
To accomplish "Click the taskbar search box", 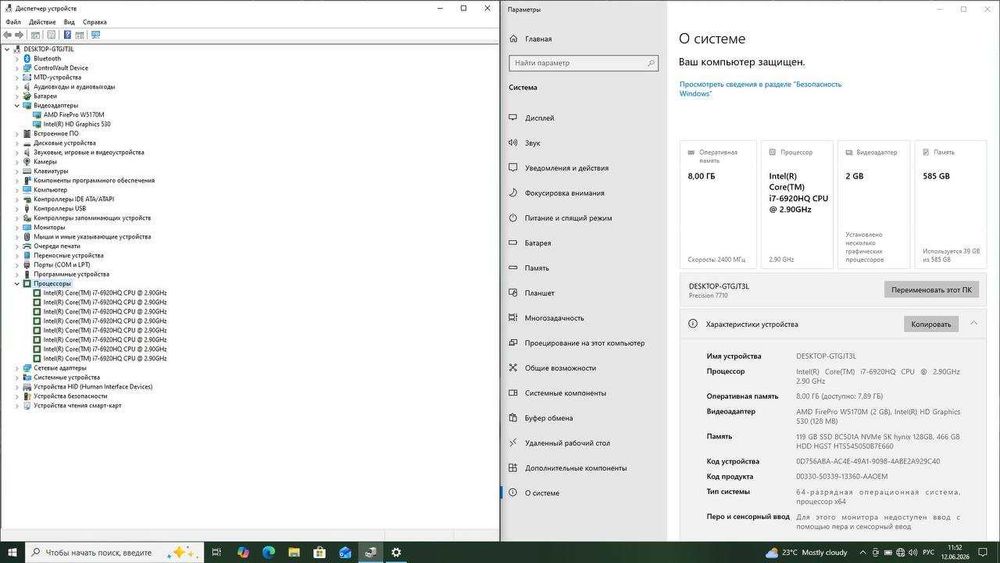I will (x=115, y=552).
